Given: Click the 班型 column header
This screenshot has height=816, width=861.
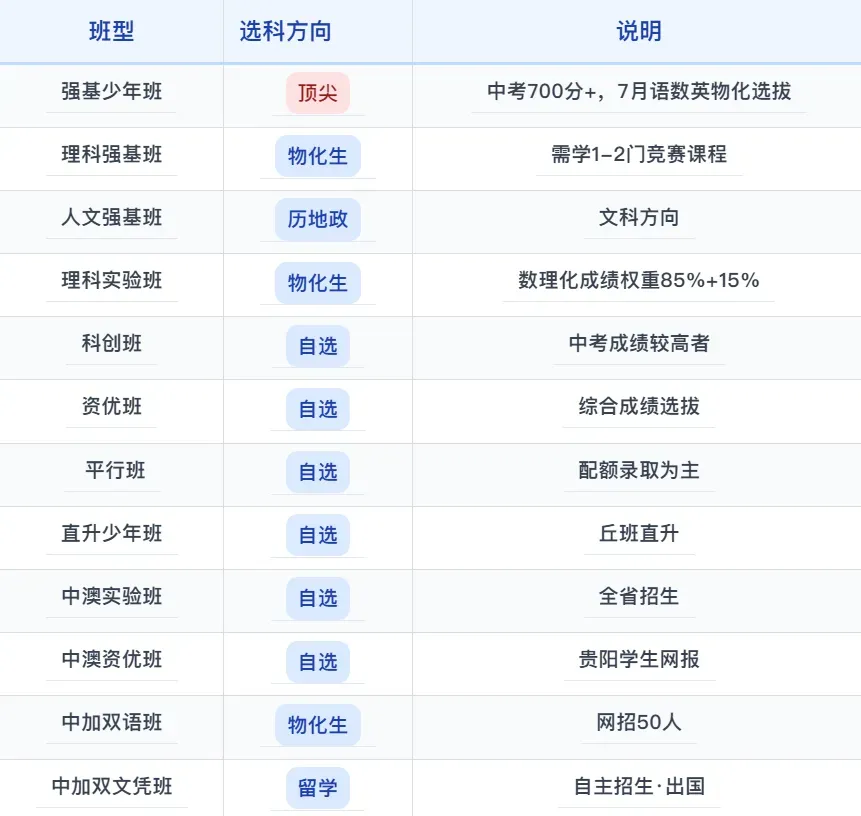Looking at the screenshot, I should click(x=111, y=31).
